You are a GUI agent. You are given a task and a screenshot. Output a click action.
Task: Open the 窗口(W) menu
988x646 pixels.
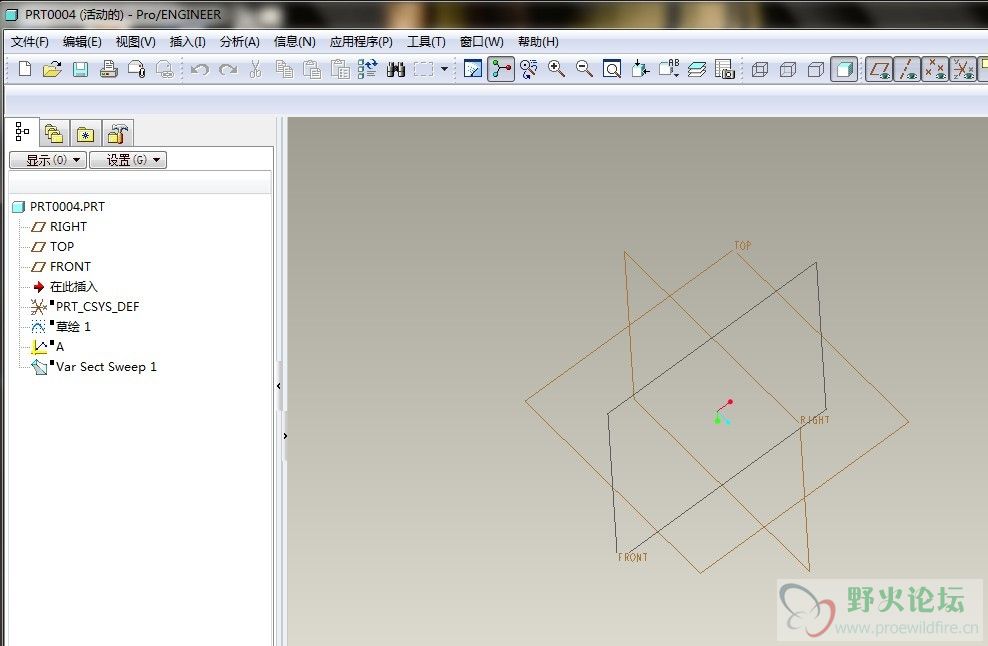481,42
